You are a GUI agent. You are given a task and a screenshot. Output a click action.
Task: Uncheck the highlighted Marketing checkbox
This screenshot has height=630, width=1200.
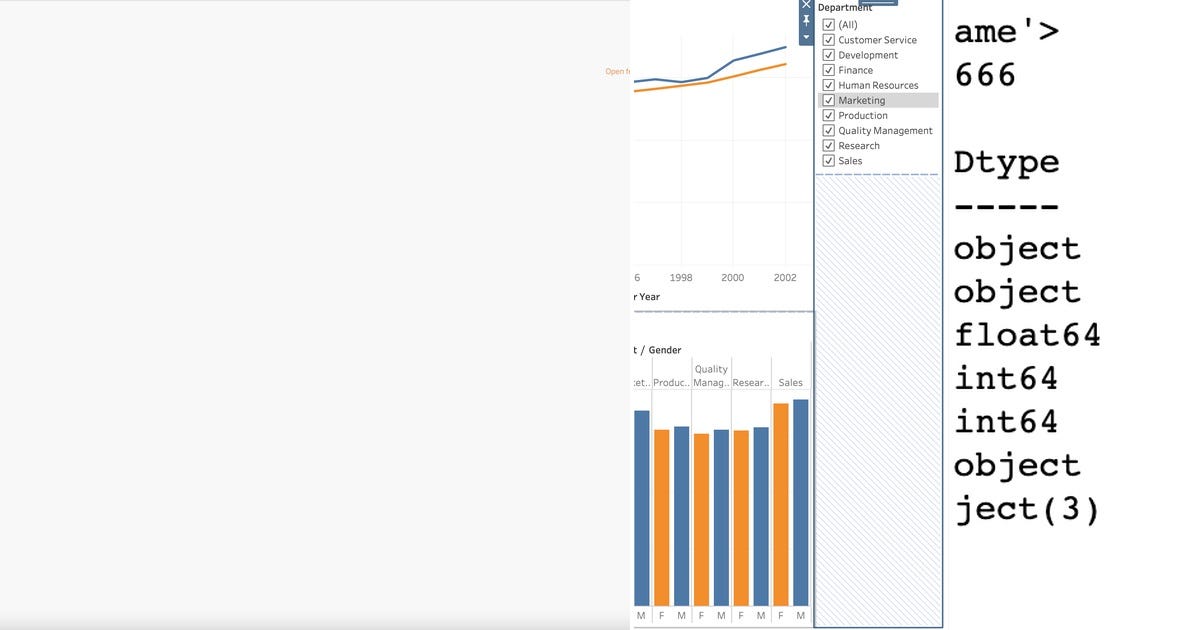point(829,99)
